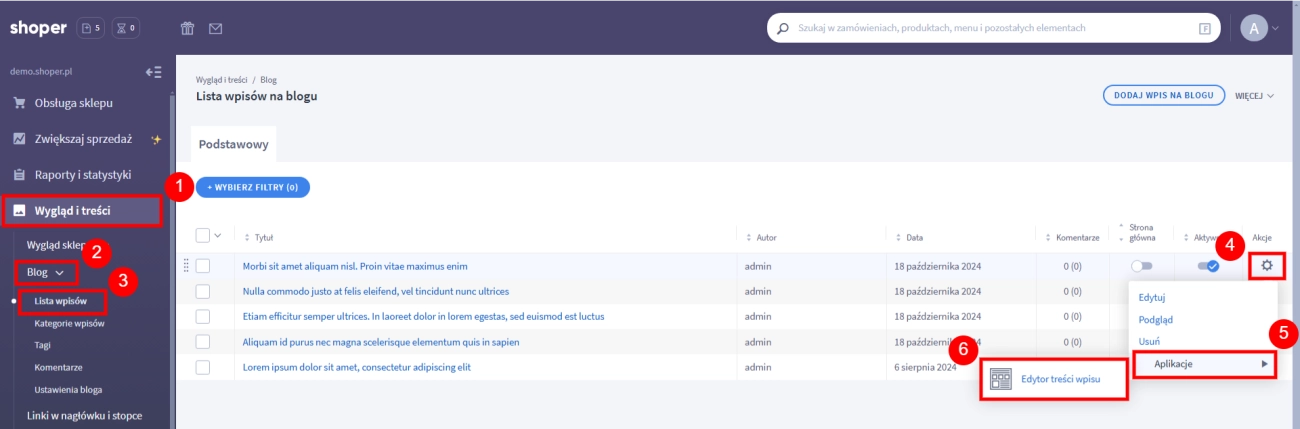
Task: Click the Wybierz filtry button
Action: 253,187
